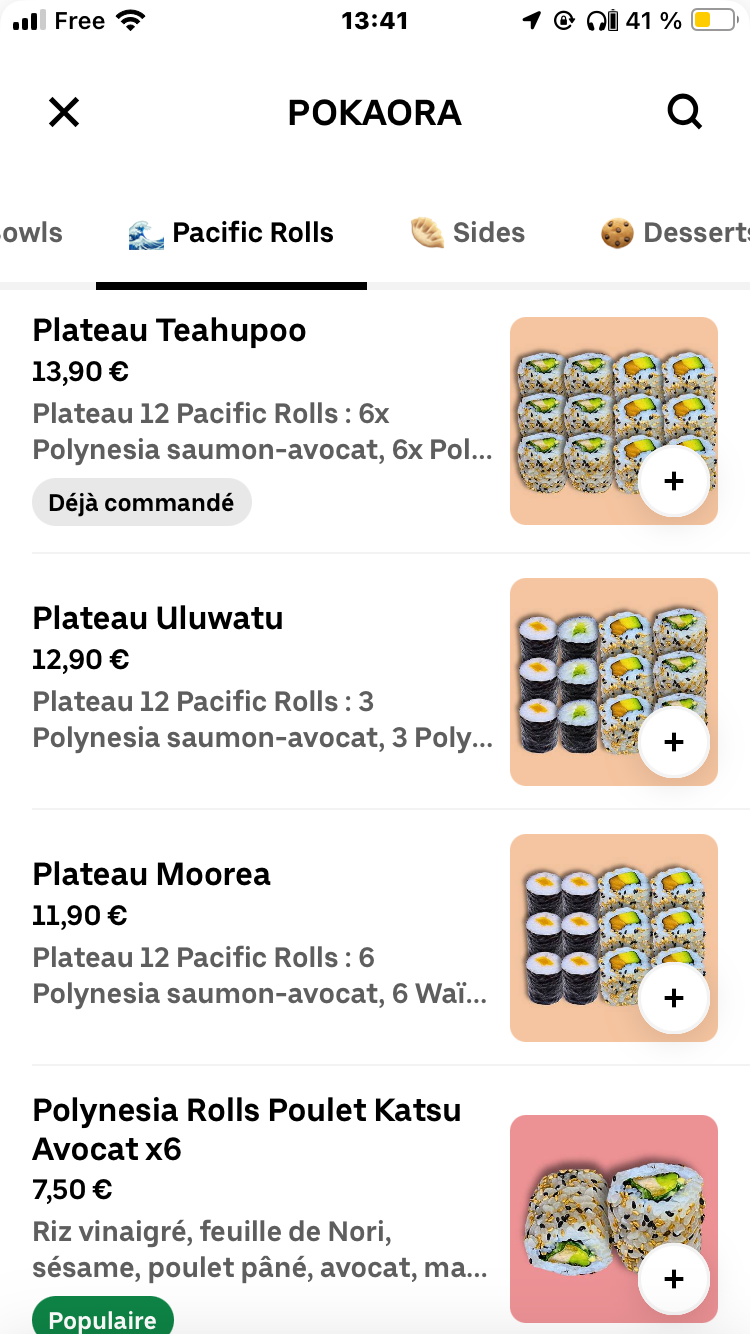Add Polynesia Rolls Poulet Katsu with plus icon
The image size is (750, 1334).
pyautogui.click(x=674, y=1279)
